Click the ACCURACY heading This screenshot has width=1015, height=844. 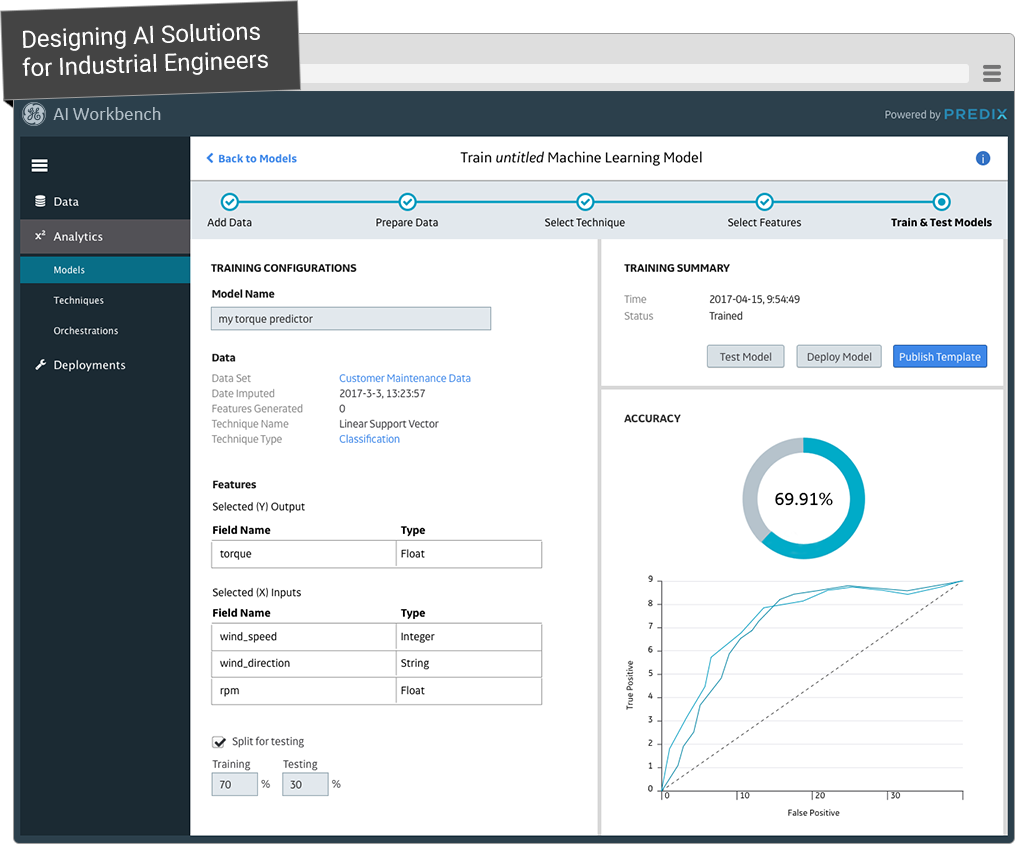[652, 419]
